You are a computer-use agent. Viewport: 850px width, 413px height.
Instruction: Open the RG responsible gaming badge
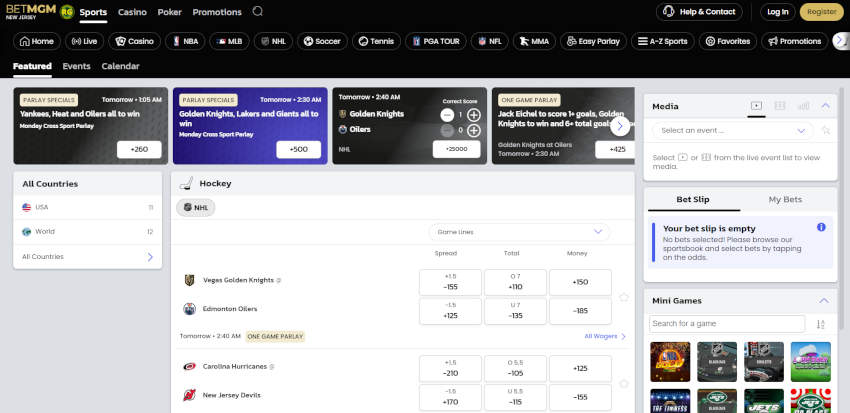coord(67,12)
